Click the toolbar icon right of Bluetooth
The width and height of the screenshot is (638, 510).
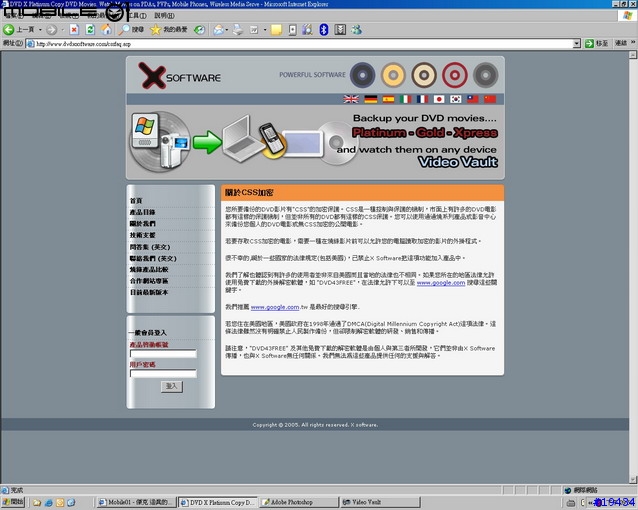pyautogui.click(x=340, y=29)
